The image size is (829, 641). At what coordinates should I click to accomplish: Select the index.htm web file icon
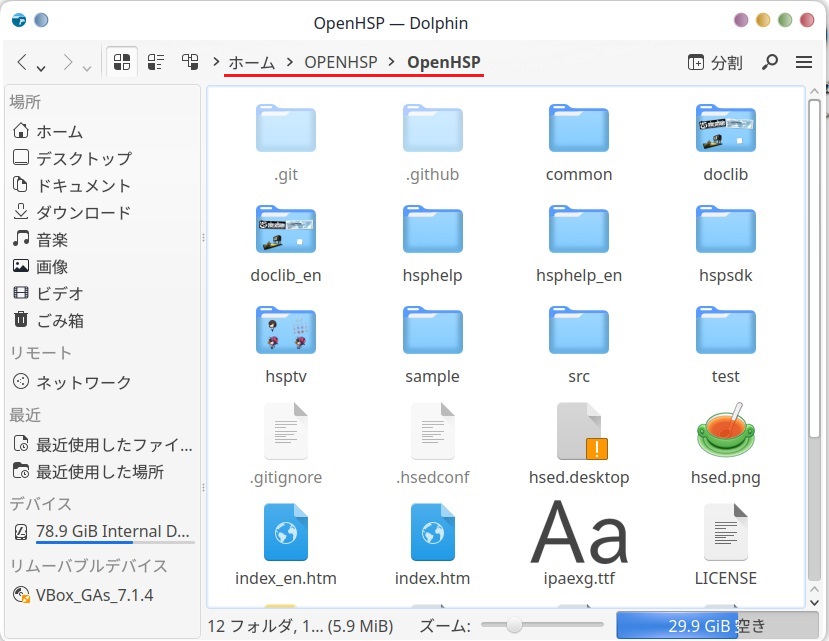point(432,532)
